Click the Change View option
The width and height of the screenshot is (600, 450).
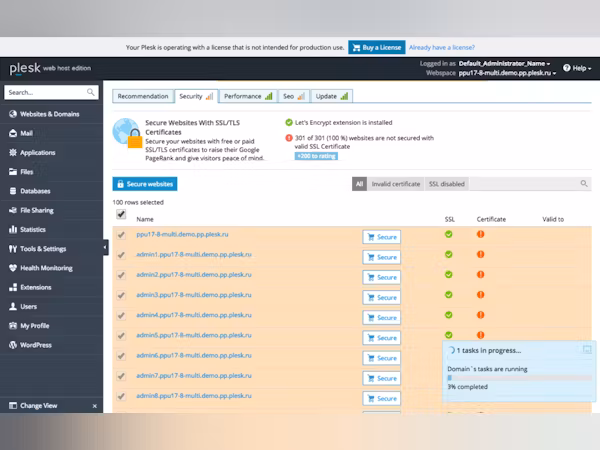point(33,406)
